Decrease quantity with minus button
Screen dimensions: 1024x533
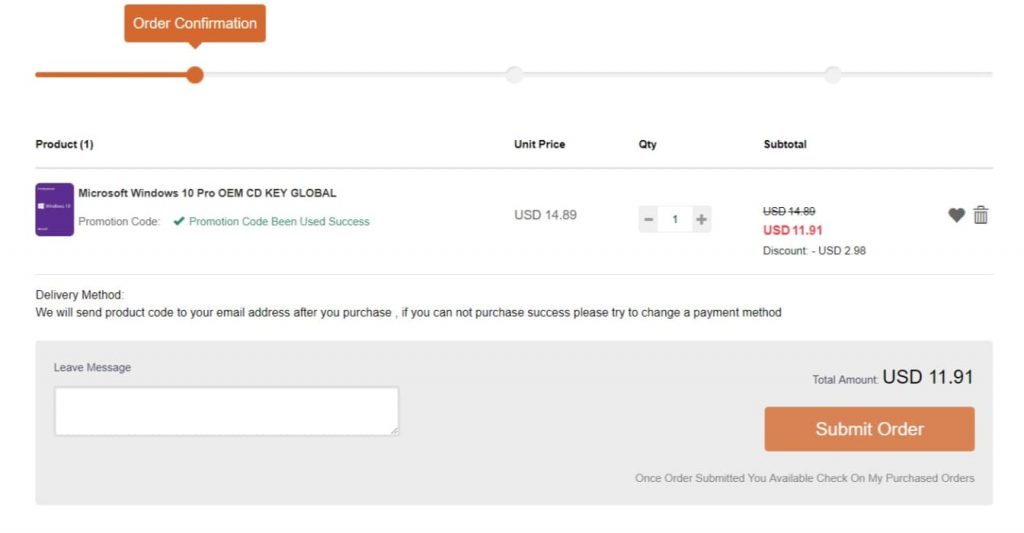pos(648,219)
